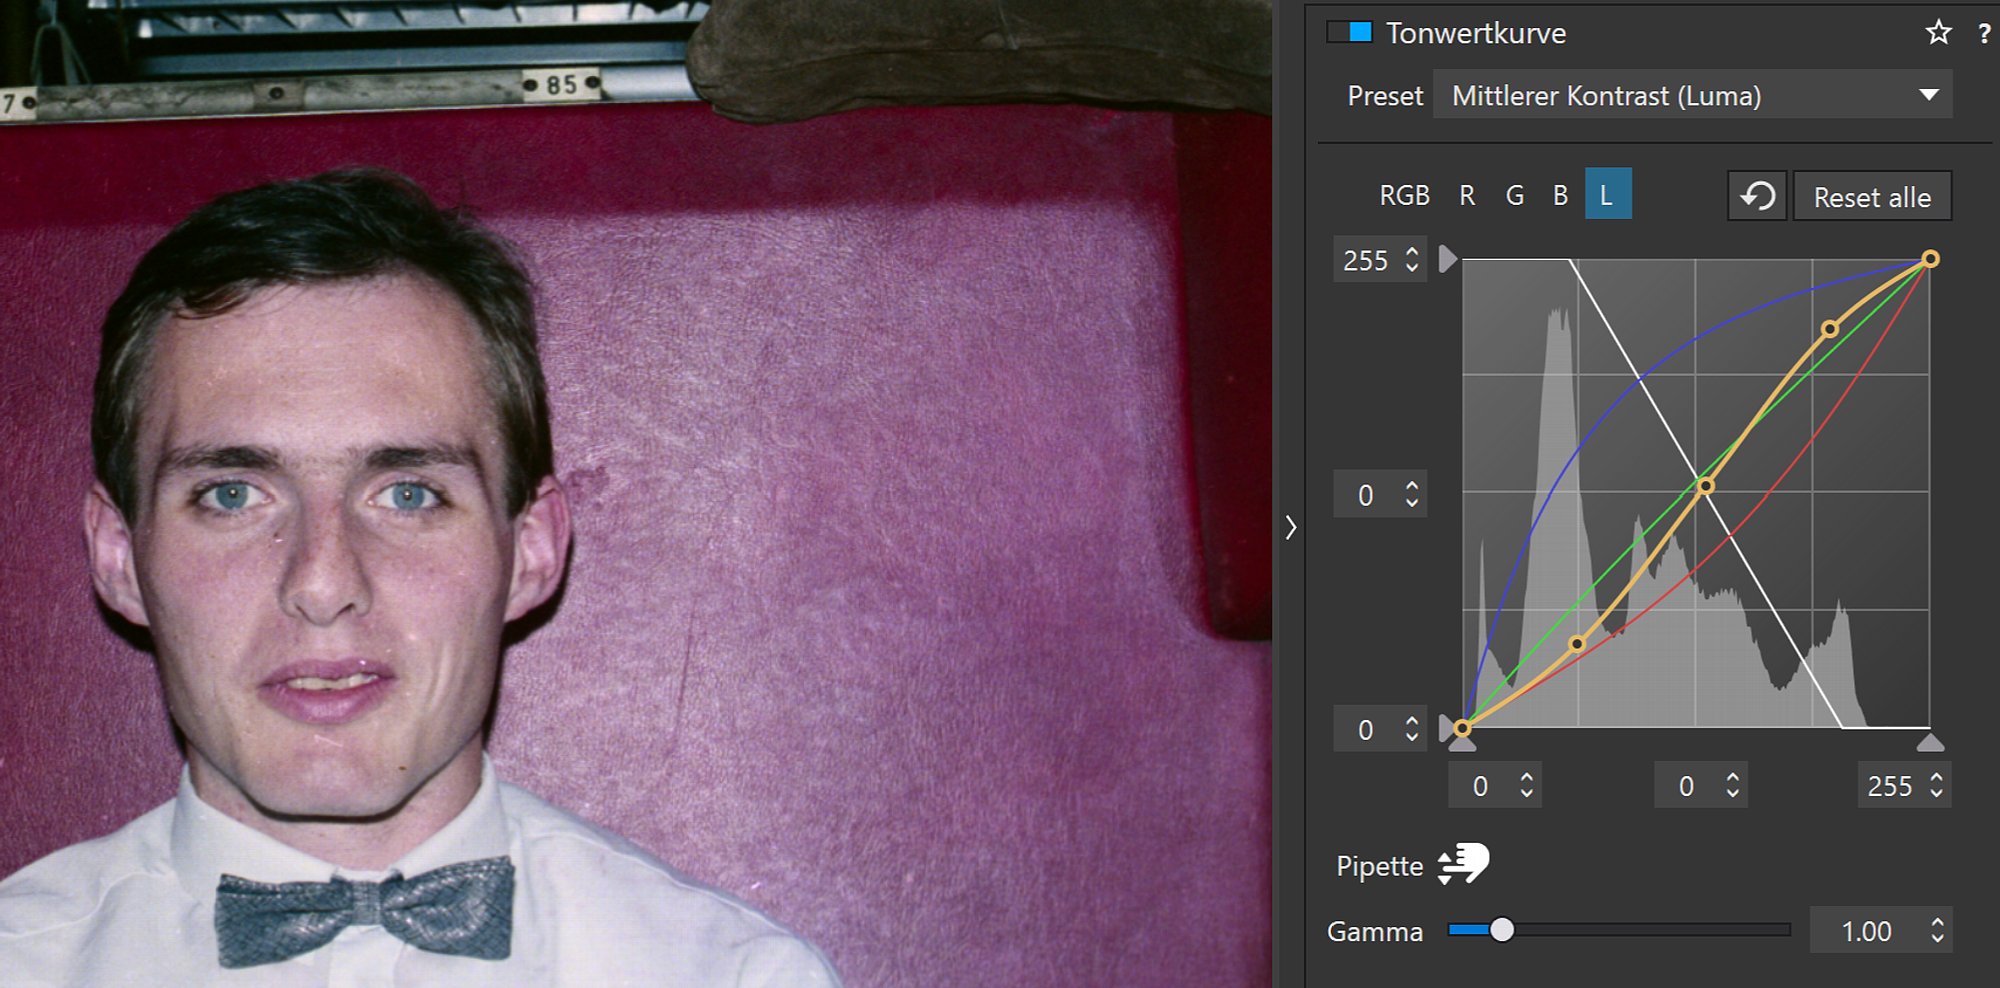The image size is (2000, 988).
Task: Switch to the RGB channel
Action: click(x=1404, y=195)
